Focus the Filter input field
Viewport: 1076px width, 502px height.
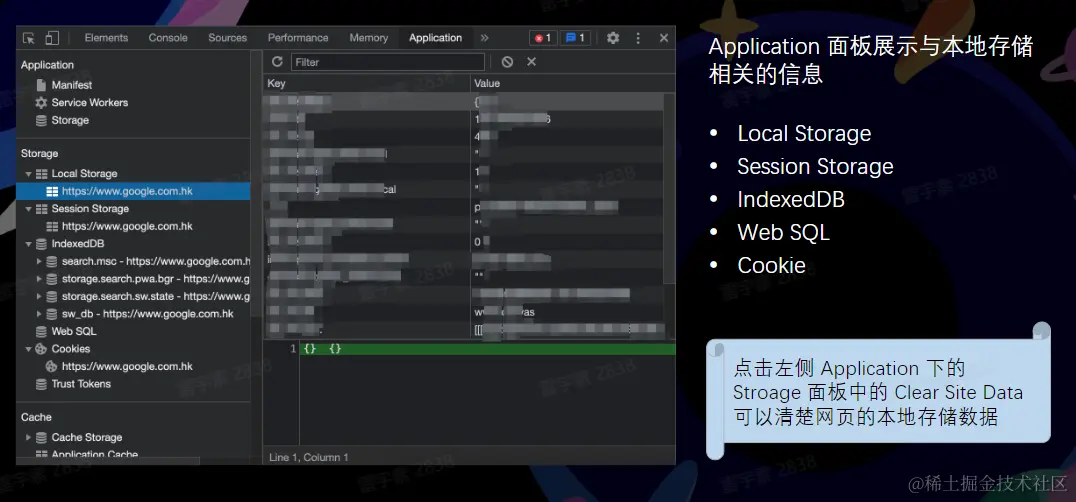pos(388,62)
